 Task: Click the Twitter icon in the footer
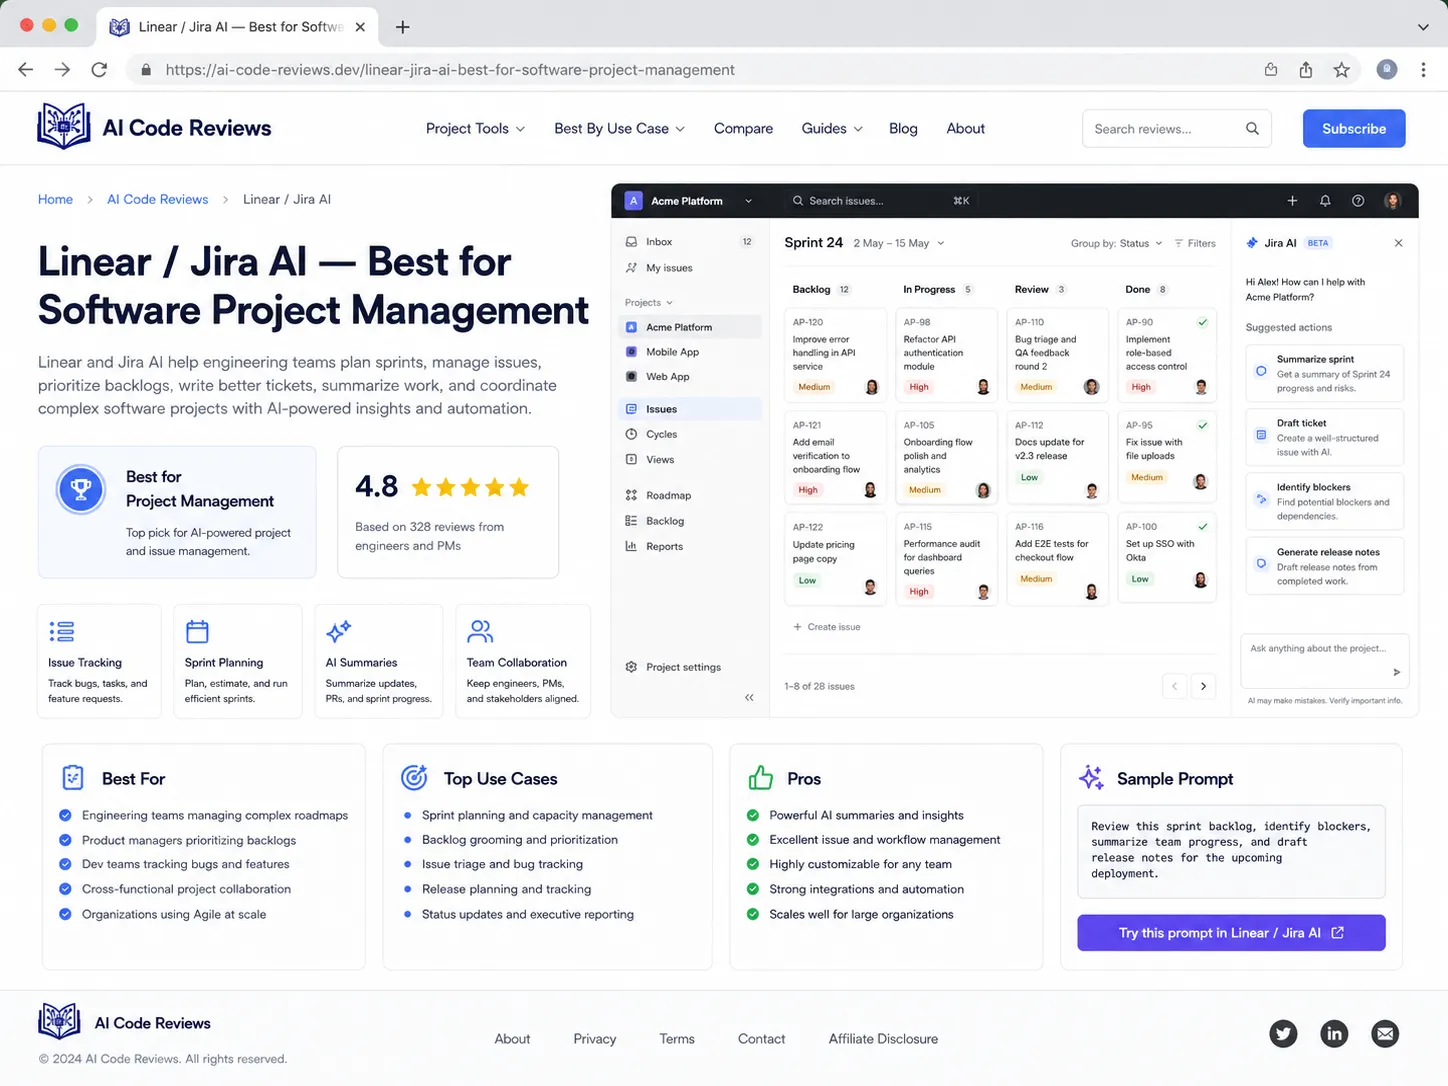[x=1283, y=1033]
